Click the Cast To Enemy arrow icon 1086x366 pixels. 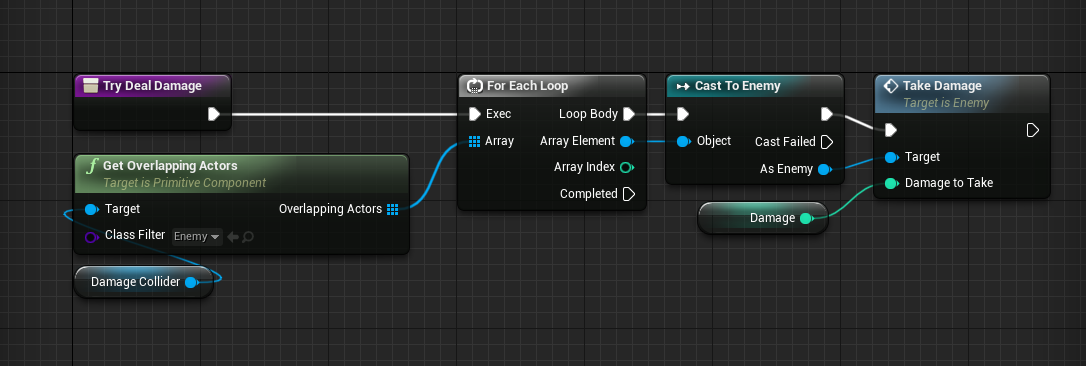[x=683, y=86]
